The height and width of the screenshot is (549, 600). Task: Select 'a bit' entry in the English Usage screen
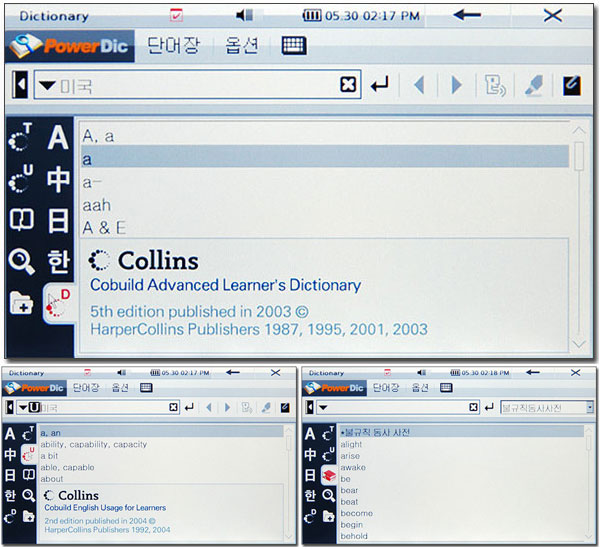point(162,456)
